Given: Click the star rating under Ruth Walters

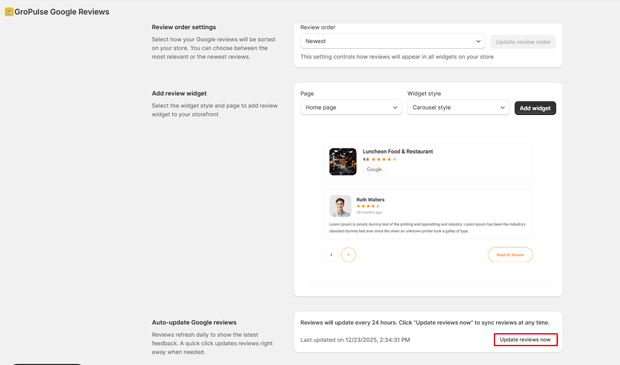Looking at the screenshot, I should (368, 206).
